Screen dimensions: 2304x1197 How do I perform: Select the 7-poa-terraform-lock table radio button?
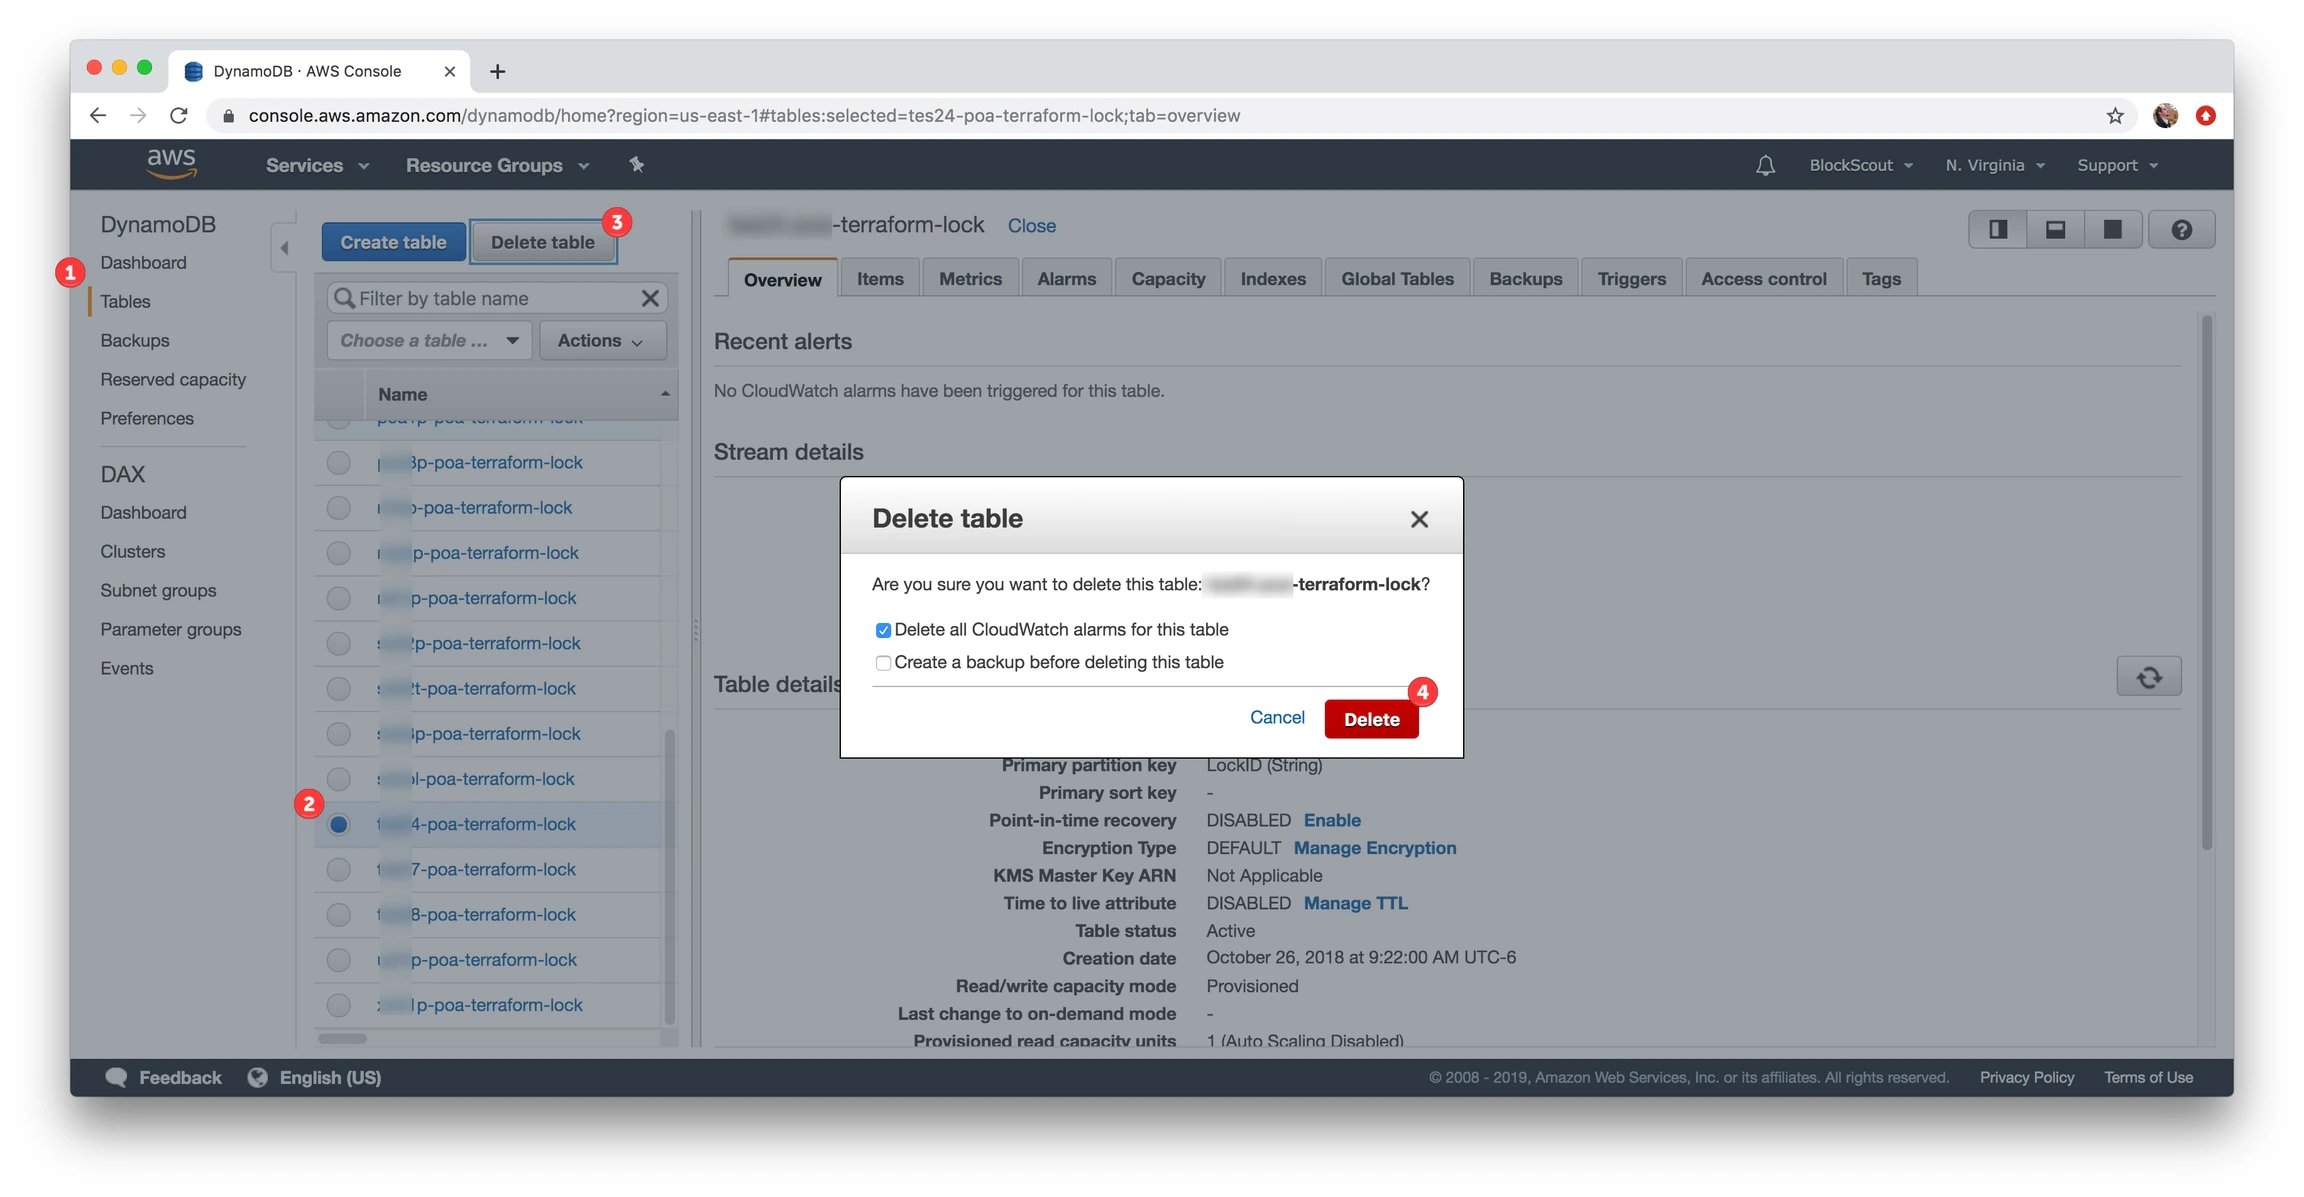(339, 869)
